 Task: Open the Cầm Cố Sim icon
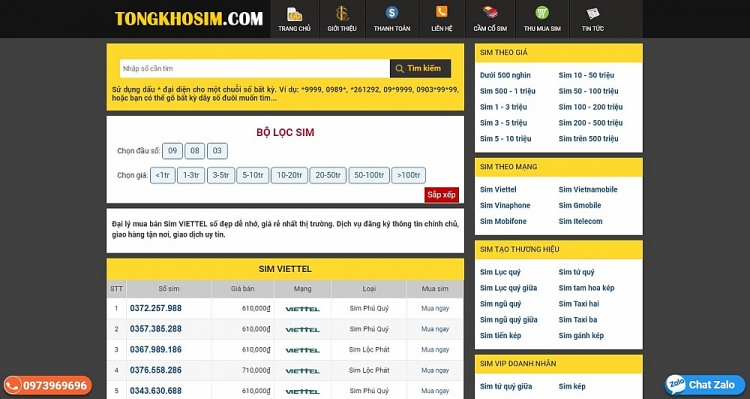coord(490,12)
